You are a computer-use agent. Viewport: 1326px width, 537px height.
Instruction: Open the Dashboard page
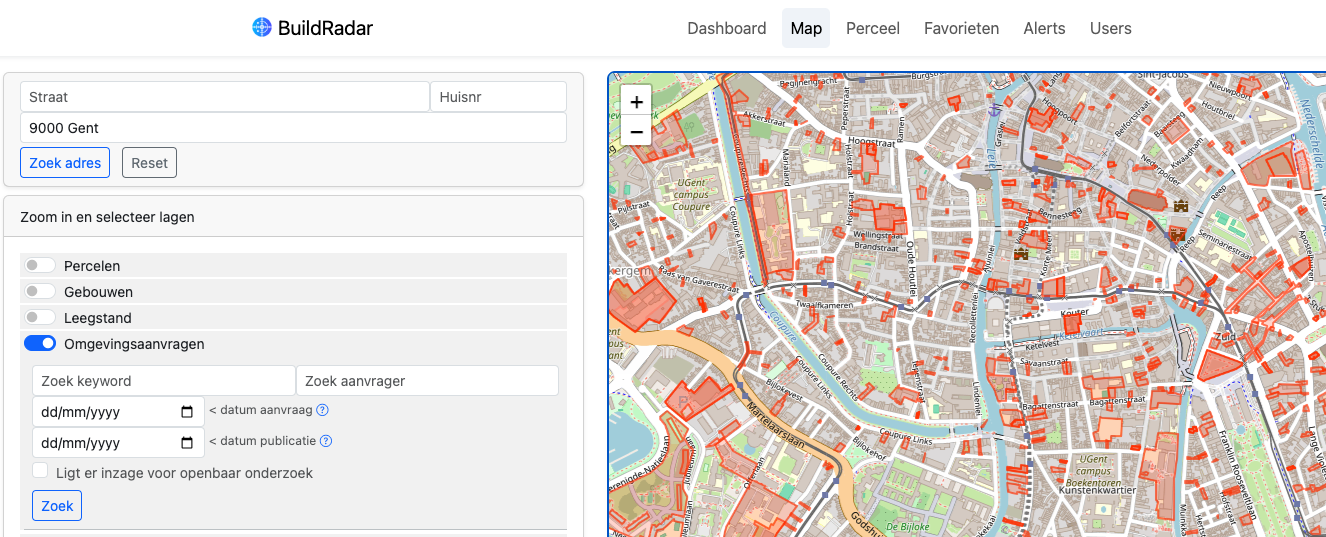[x=726, y=28]
